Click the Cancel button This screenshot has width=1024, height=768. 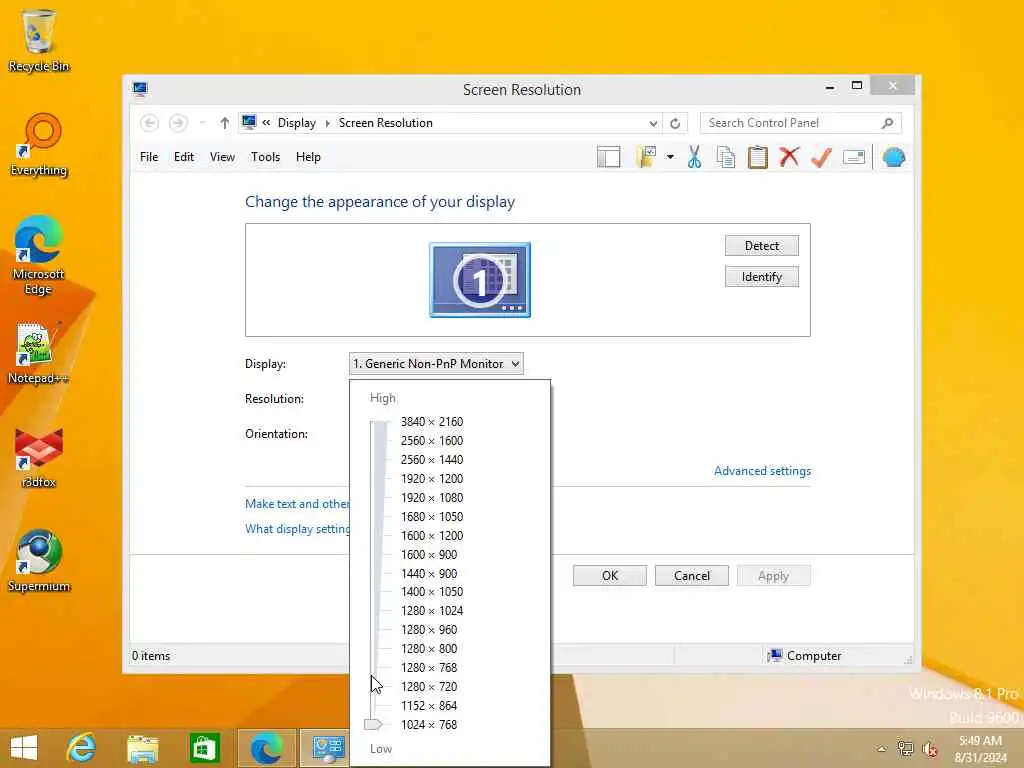point(692,575)
